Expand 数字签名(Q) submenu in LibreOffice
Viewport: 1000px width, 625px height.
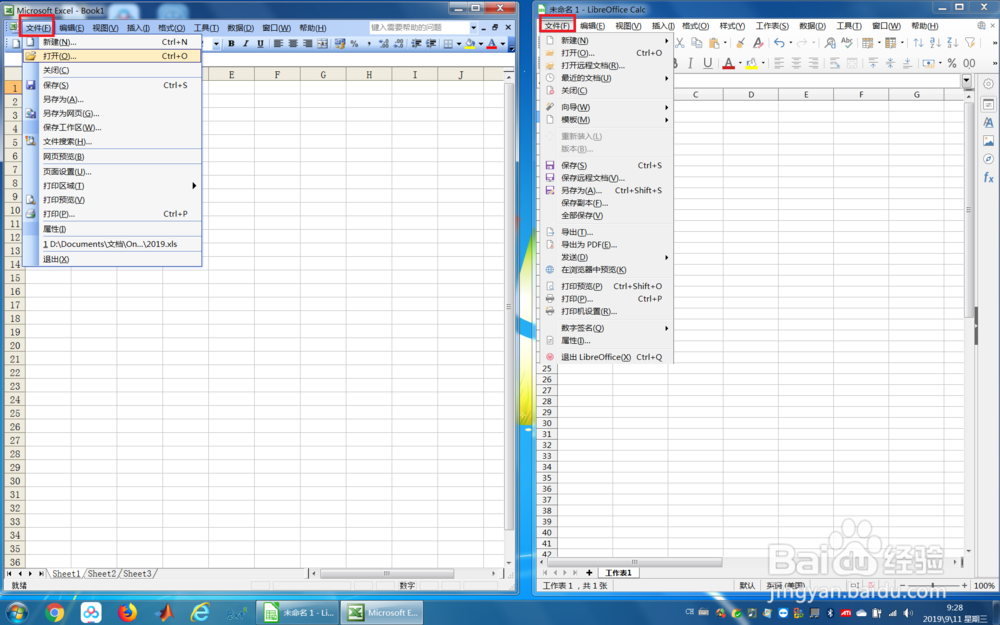(666, 328)
